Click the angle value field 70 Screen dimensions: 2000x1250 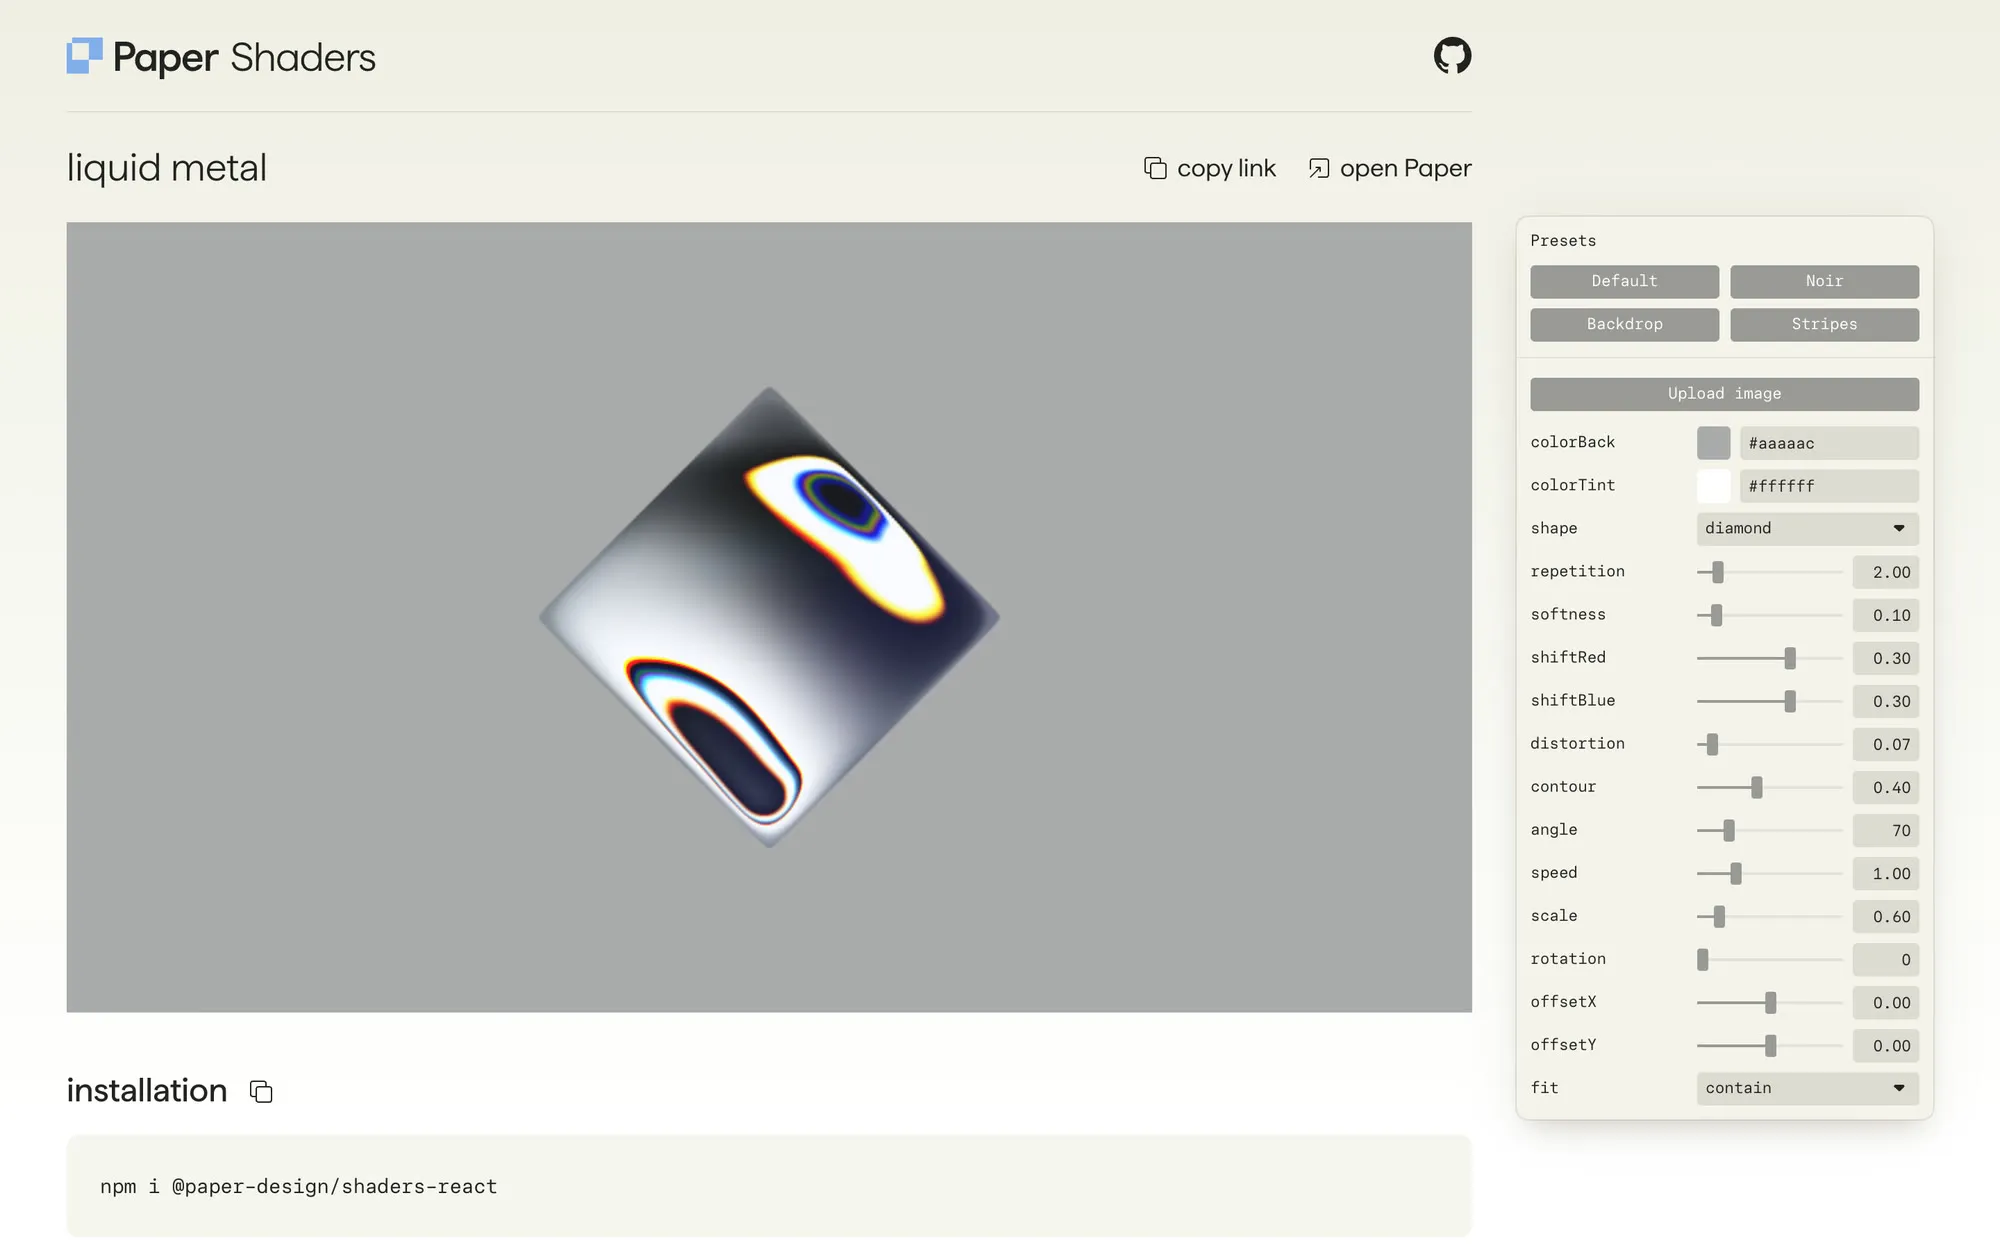(x=1885, y=830)
